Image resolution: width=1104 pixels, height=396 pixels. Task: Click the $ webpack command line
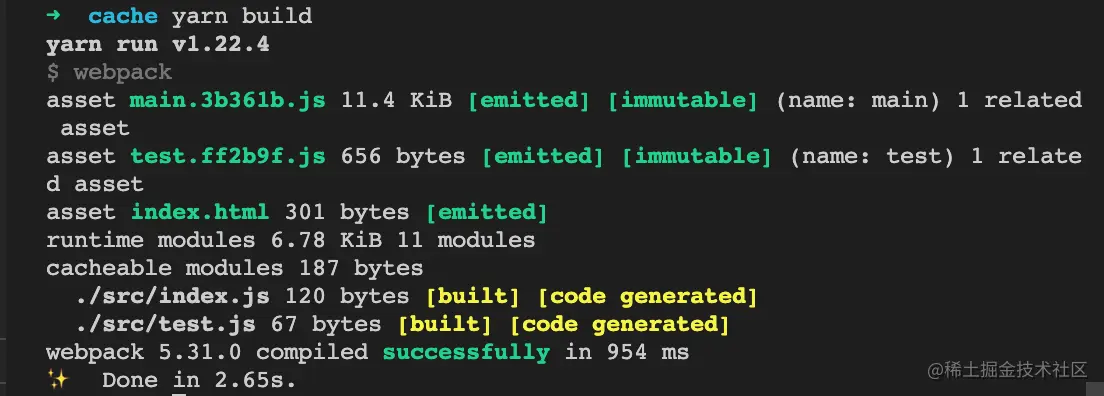109,72
